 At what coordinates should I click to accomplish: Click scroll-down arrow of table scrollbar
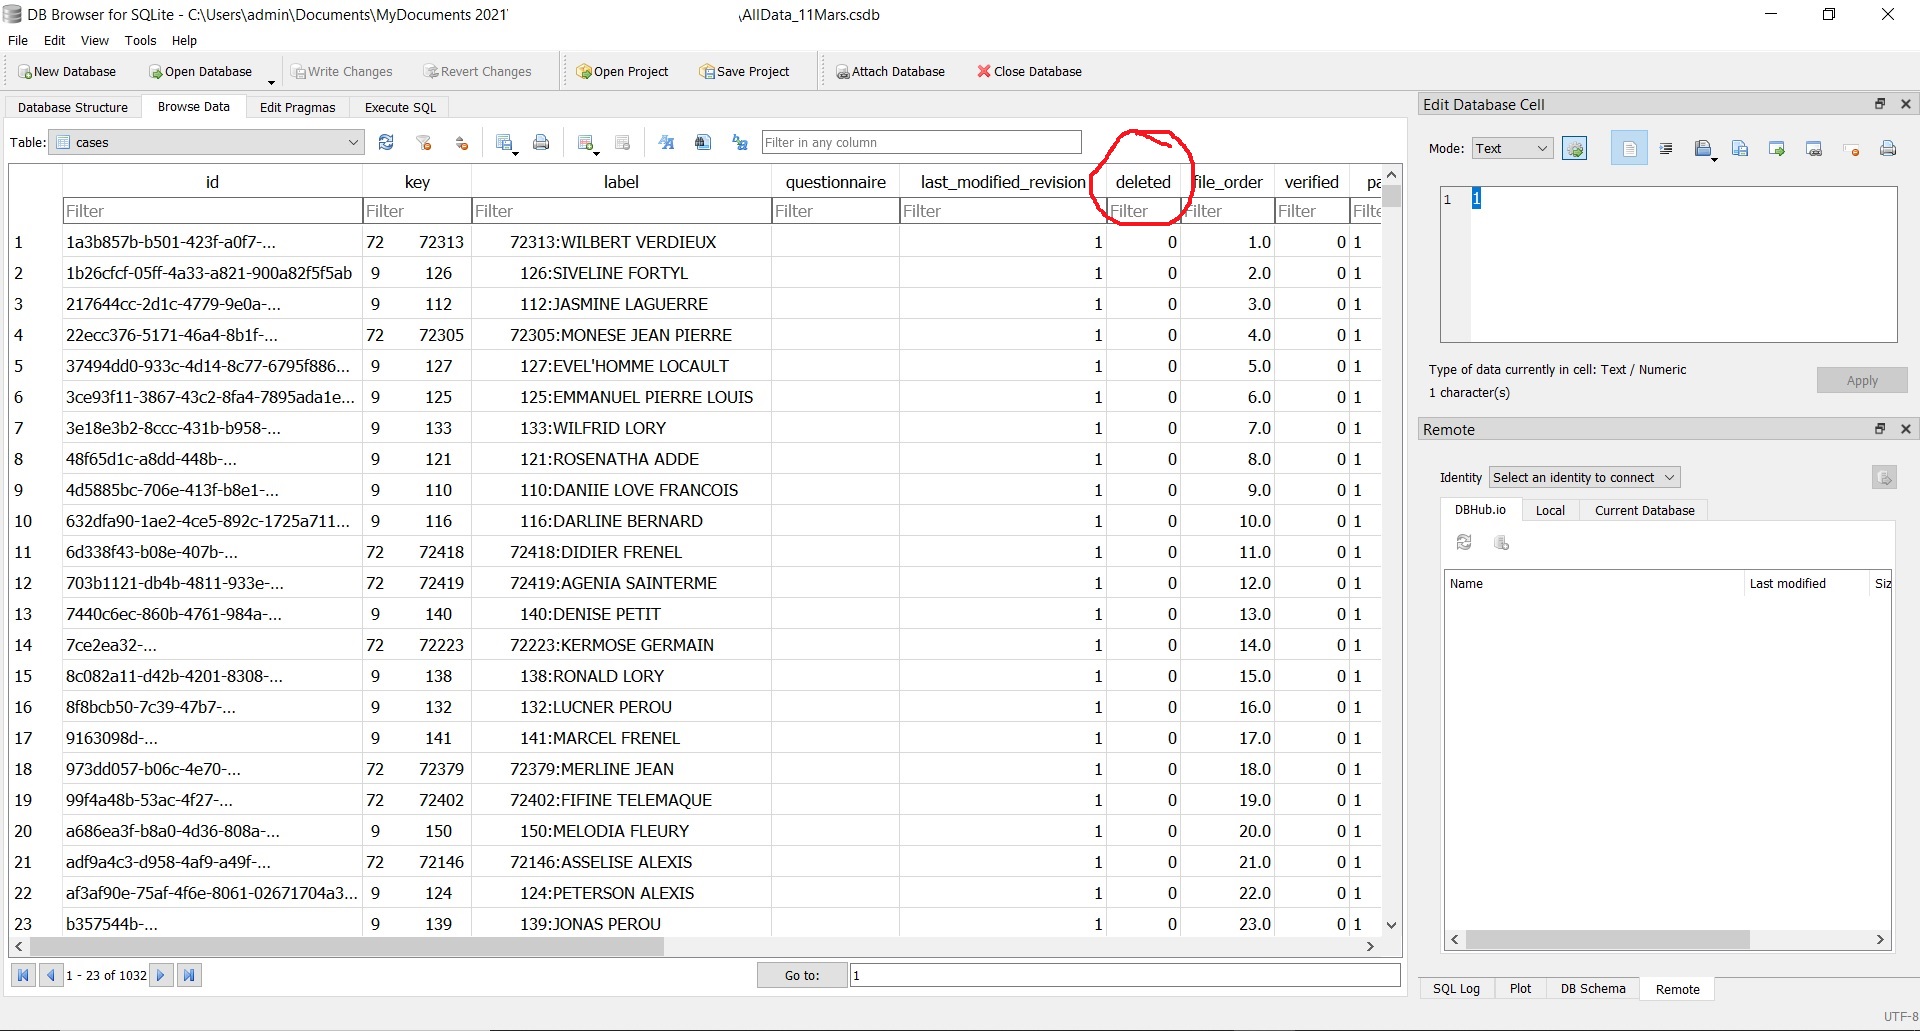(1391, 925)
